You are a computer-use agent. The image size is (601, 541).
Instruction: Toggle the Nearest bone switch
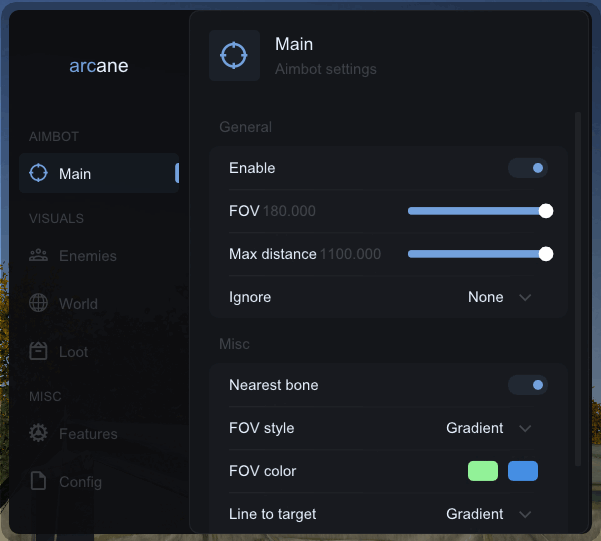[x=528, y=385]
